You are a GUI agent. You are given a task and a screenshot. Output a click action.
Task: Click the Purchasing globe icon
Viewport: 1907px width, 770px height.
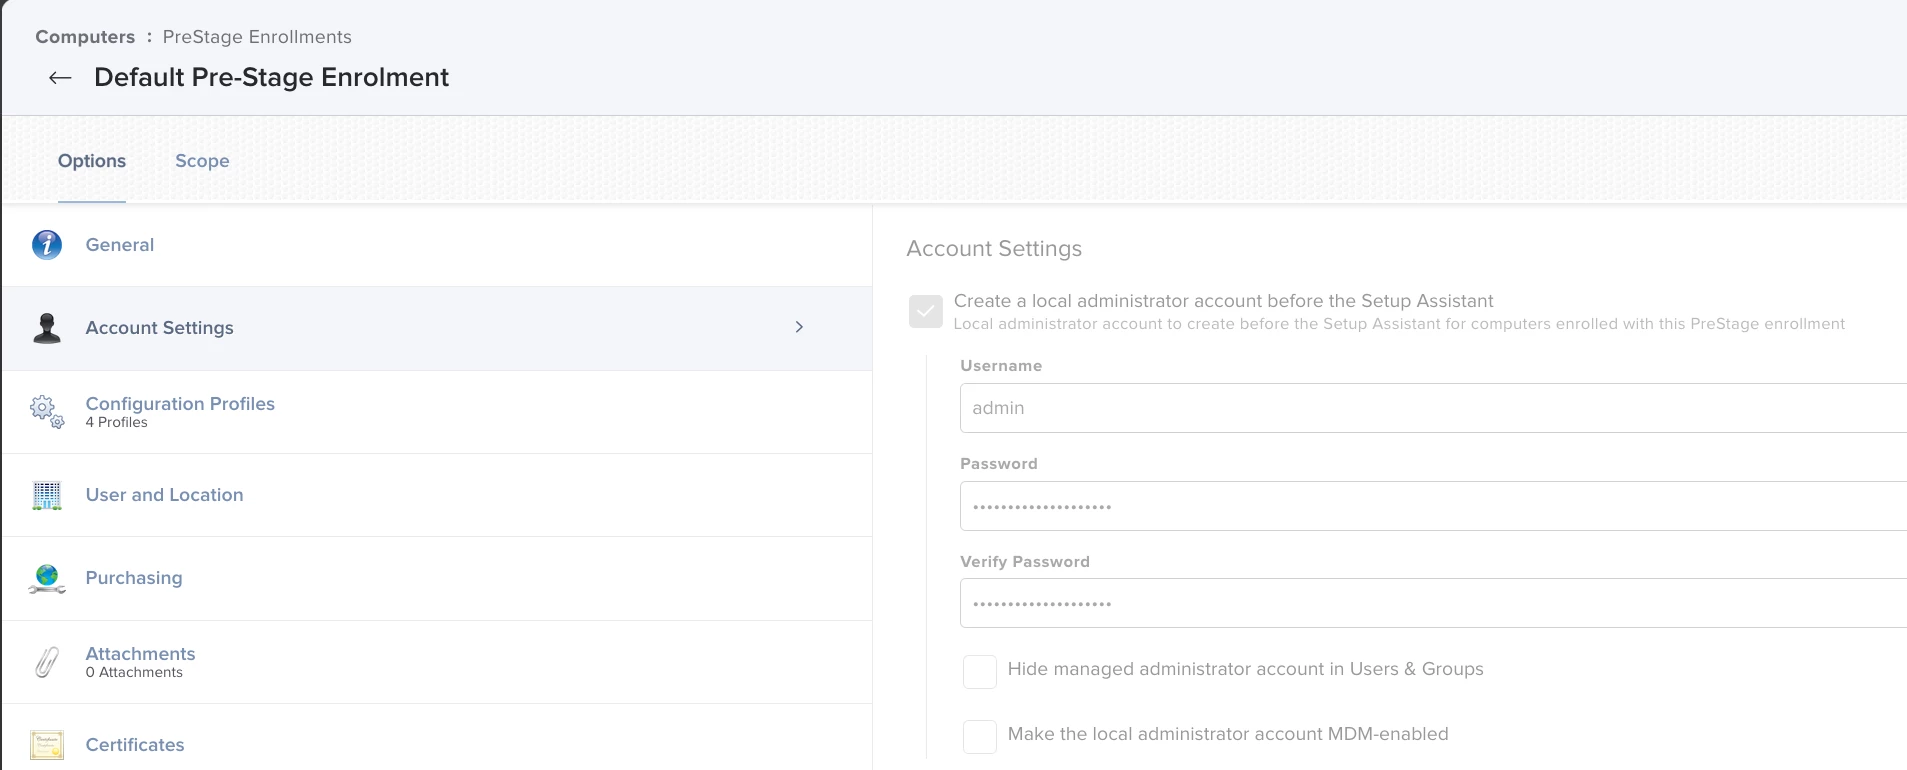tap(47, 578)
